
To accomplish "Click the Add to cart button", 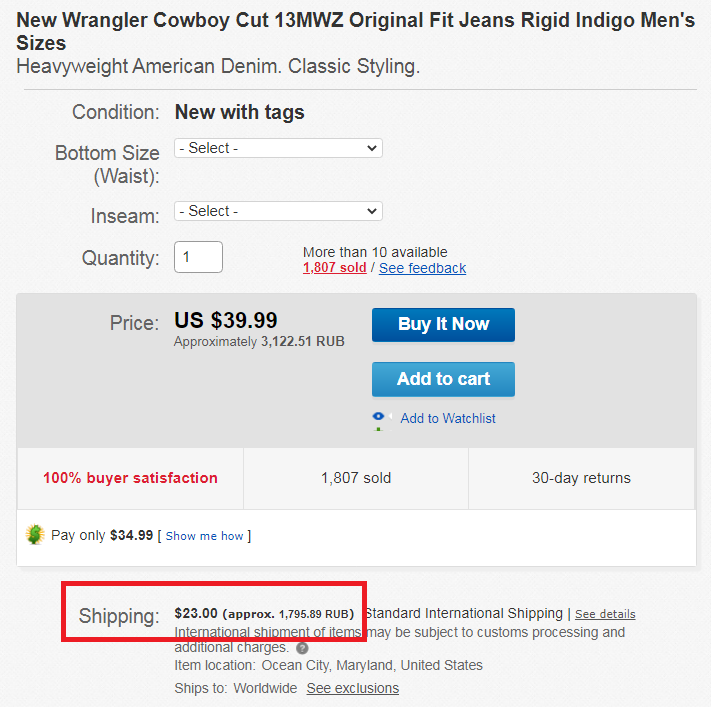I will [x=443, y=379].
